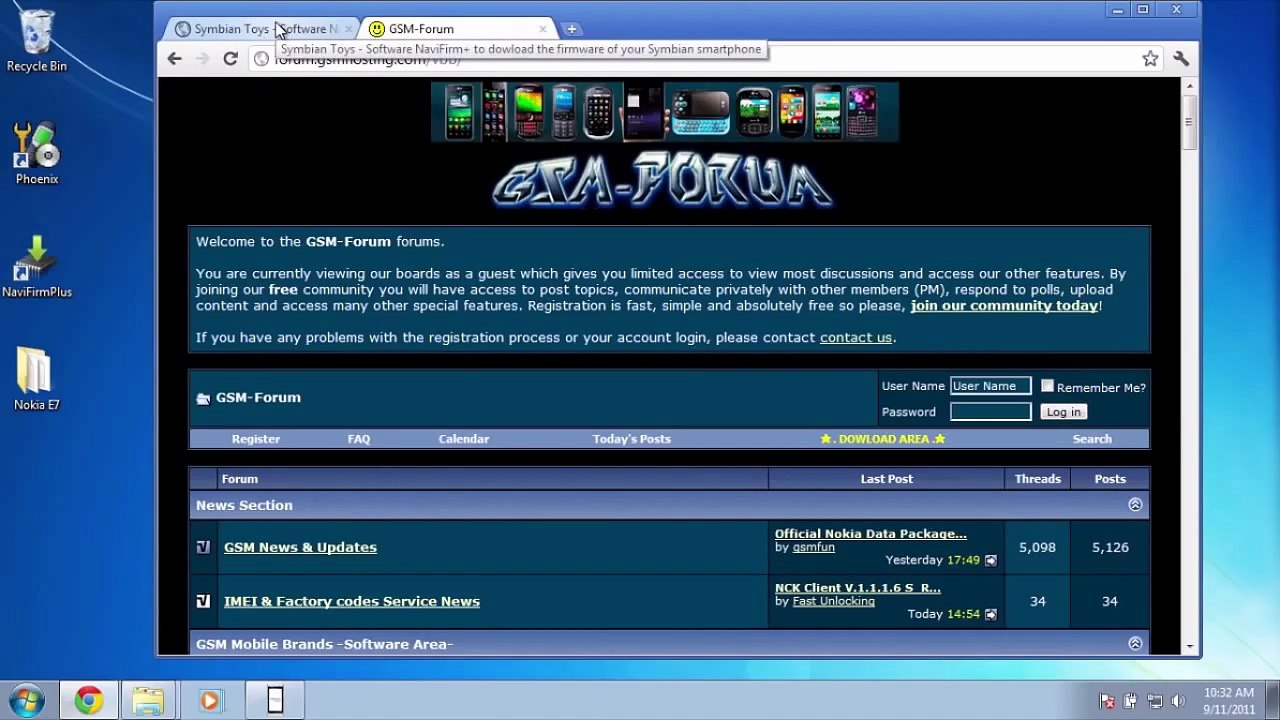This screenshot has width=1280, height=720.
Task: Close the GSM-Forum tab
Action: click(x=543, y=29)
